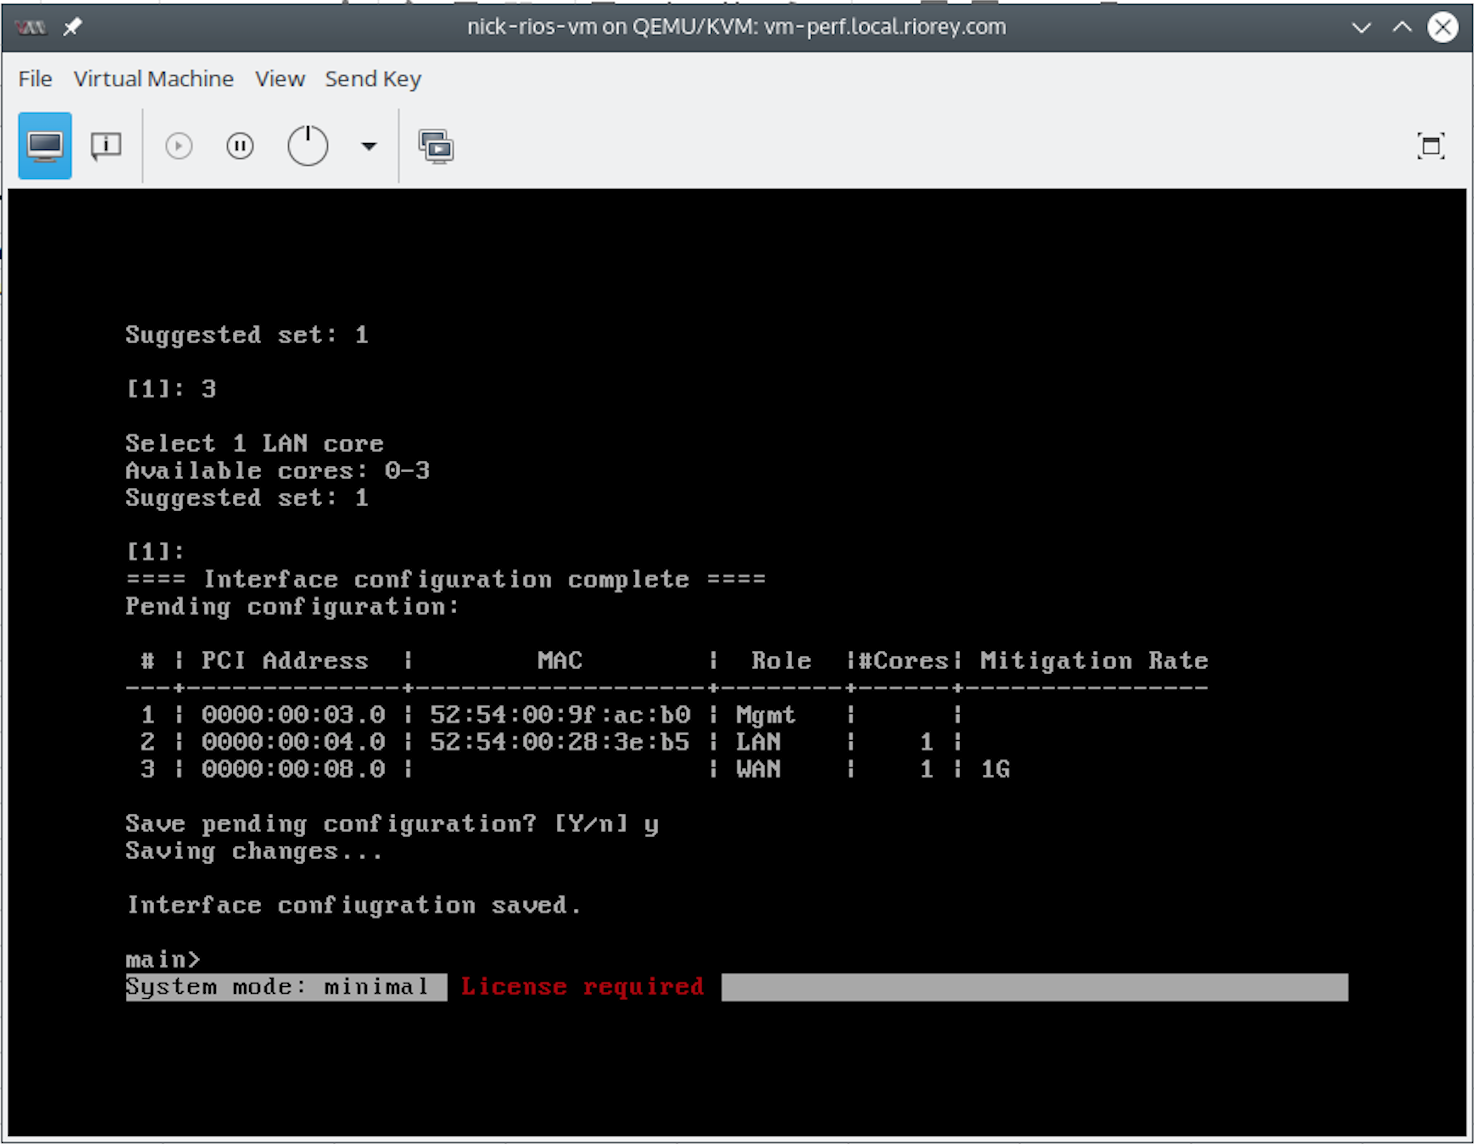Click the 'License required' red text

[x=582, y=987]
